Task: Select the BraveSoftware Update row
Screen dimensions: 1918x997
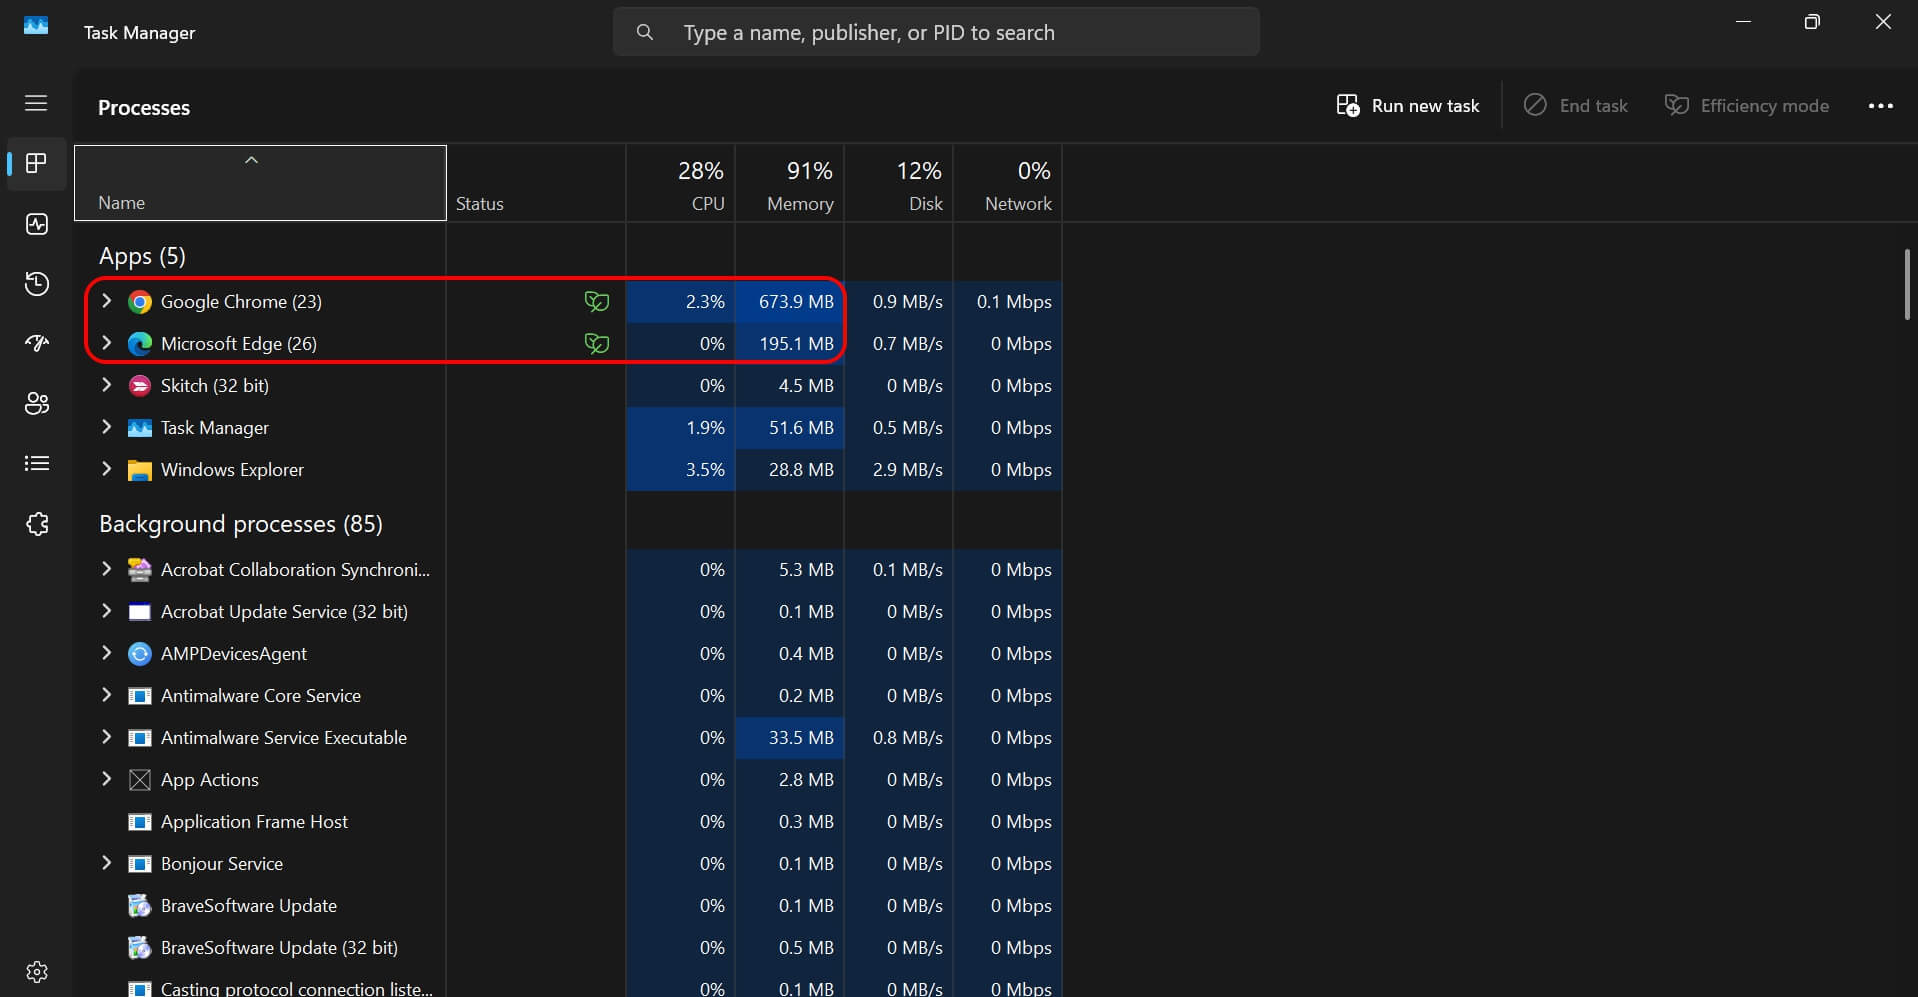Action: click(568, 906)
